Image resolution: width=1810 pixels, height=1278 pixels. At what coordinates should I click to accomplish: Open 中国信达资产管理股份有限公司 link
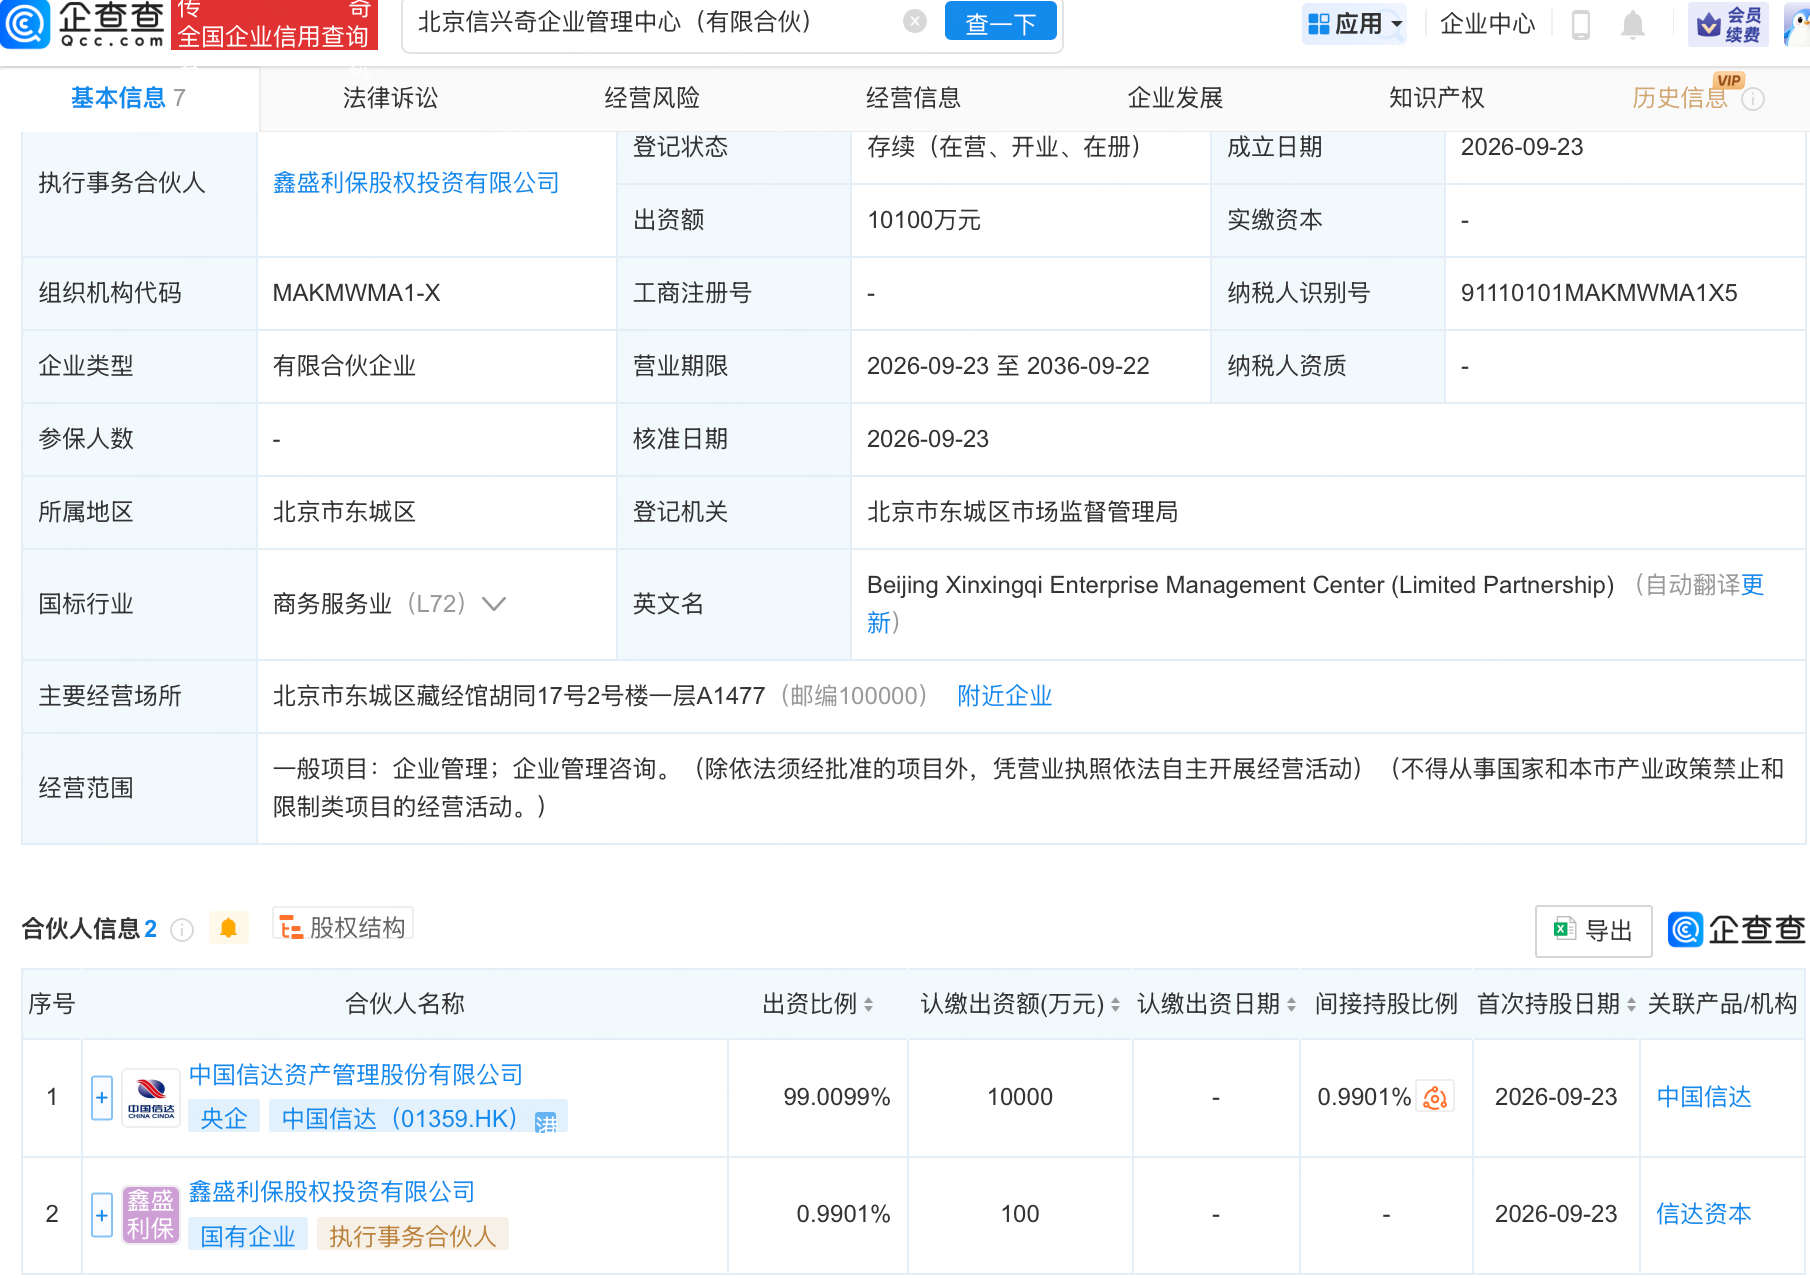coord(356,1075)
